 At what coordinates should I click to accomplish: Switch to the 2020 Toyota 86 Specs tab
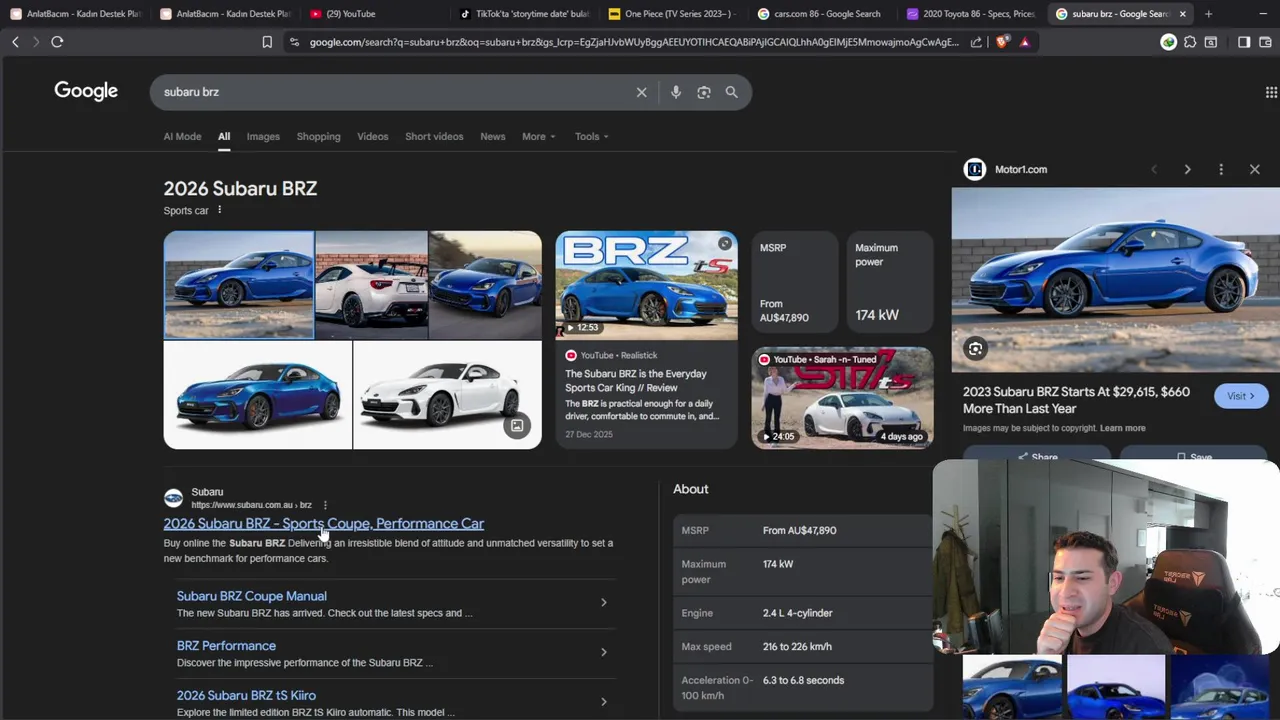972,14
